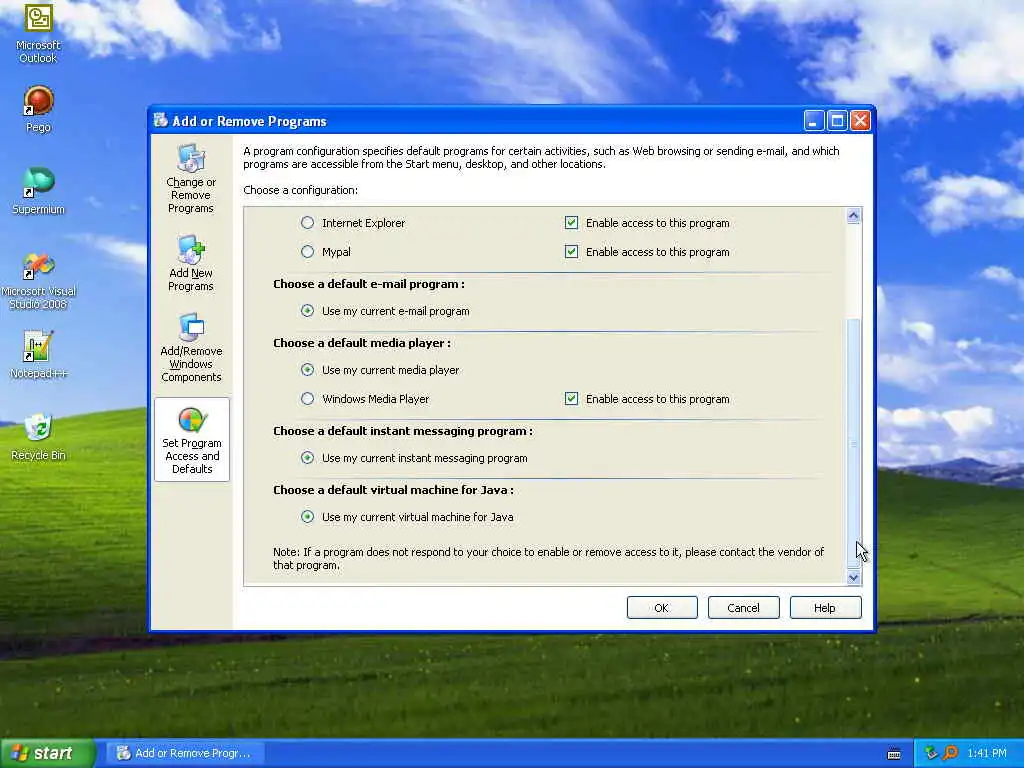
Task: Click the Add or Remove Programs title icon
Action: click(x=161, y=120)
